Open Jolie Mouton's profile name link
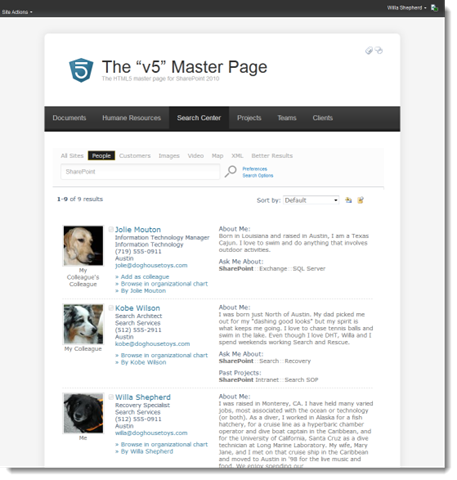 [x=138, y=229]
